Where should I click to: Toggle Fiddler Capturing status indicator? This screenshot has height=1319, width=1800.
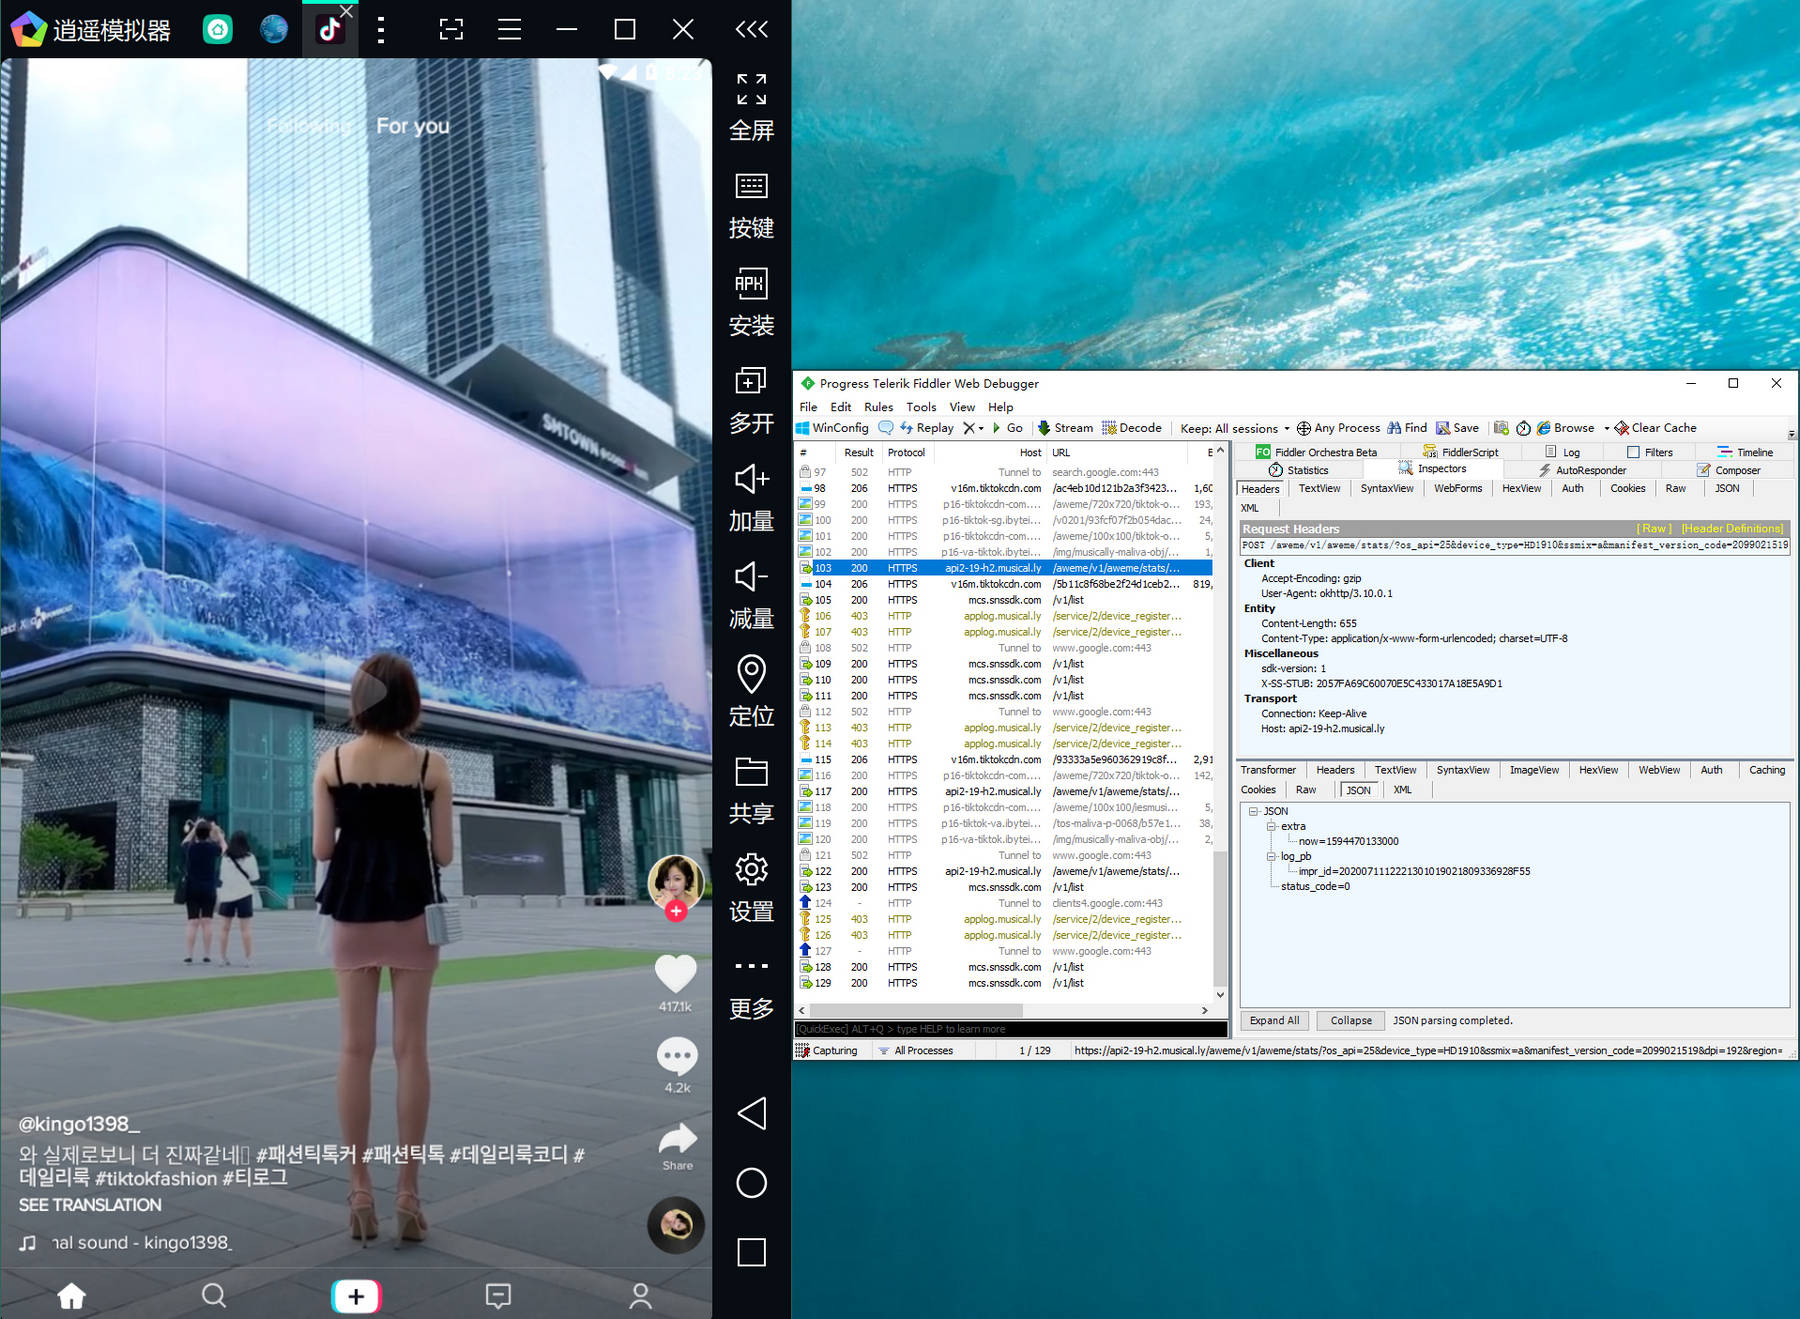click(x=826, y=1050)
